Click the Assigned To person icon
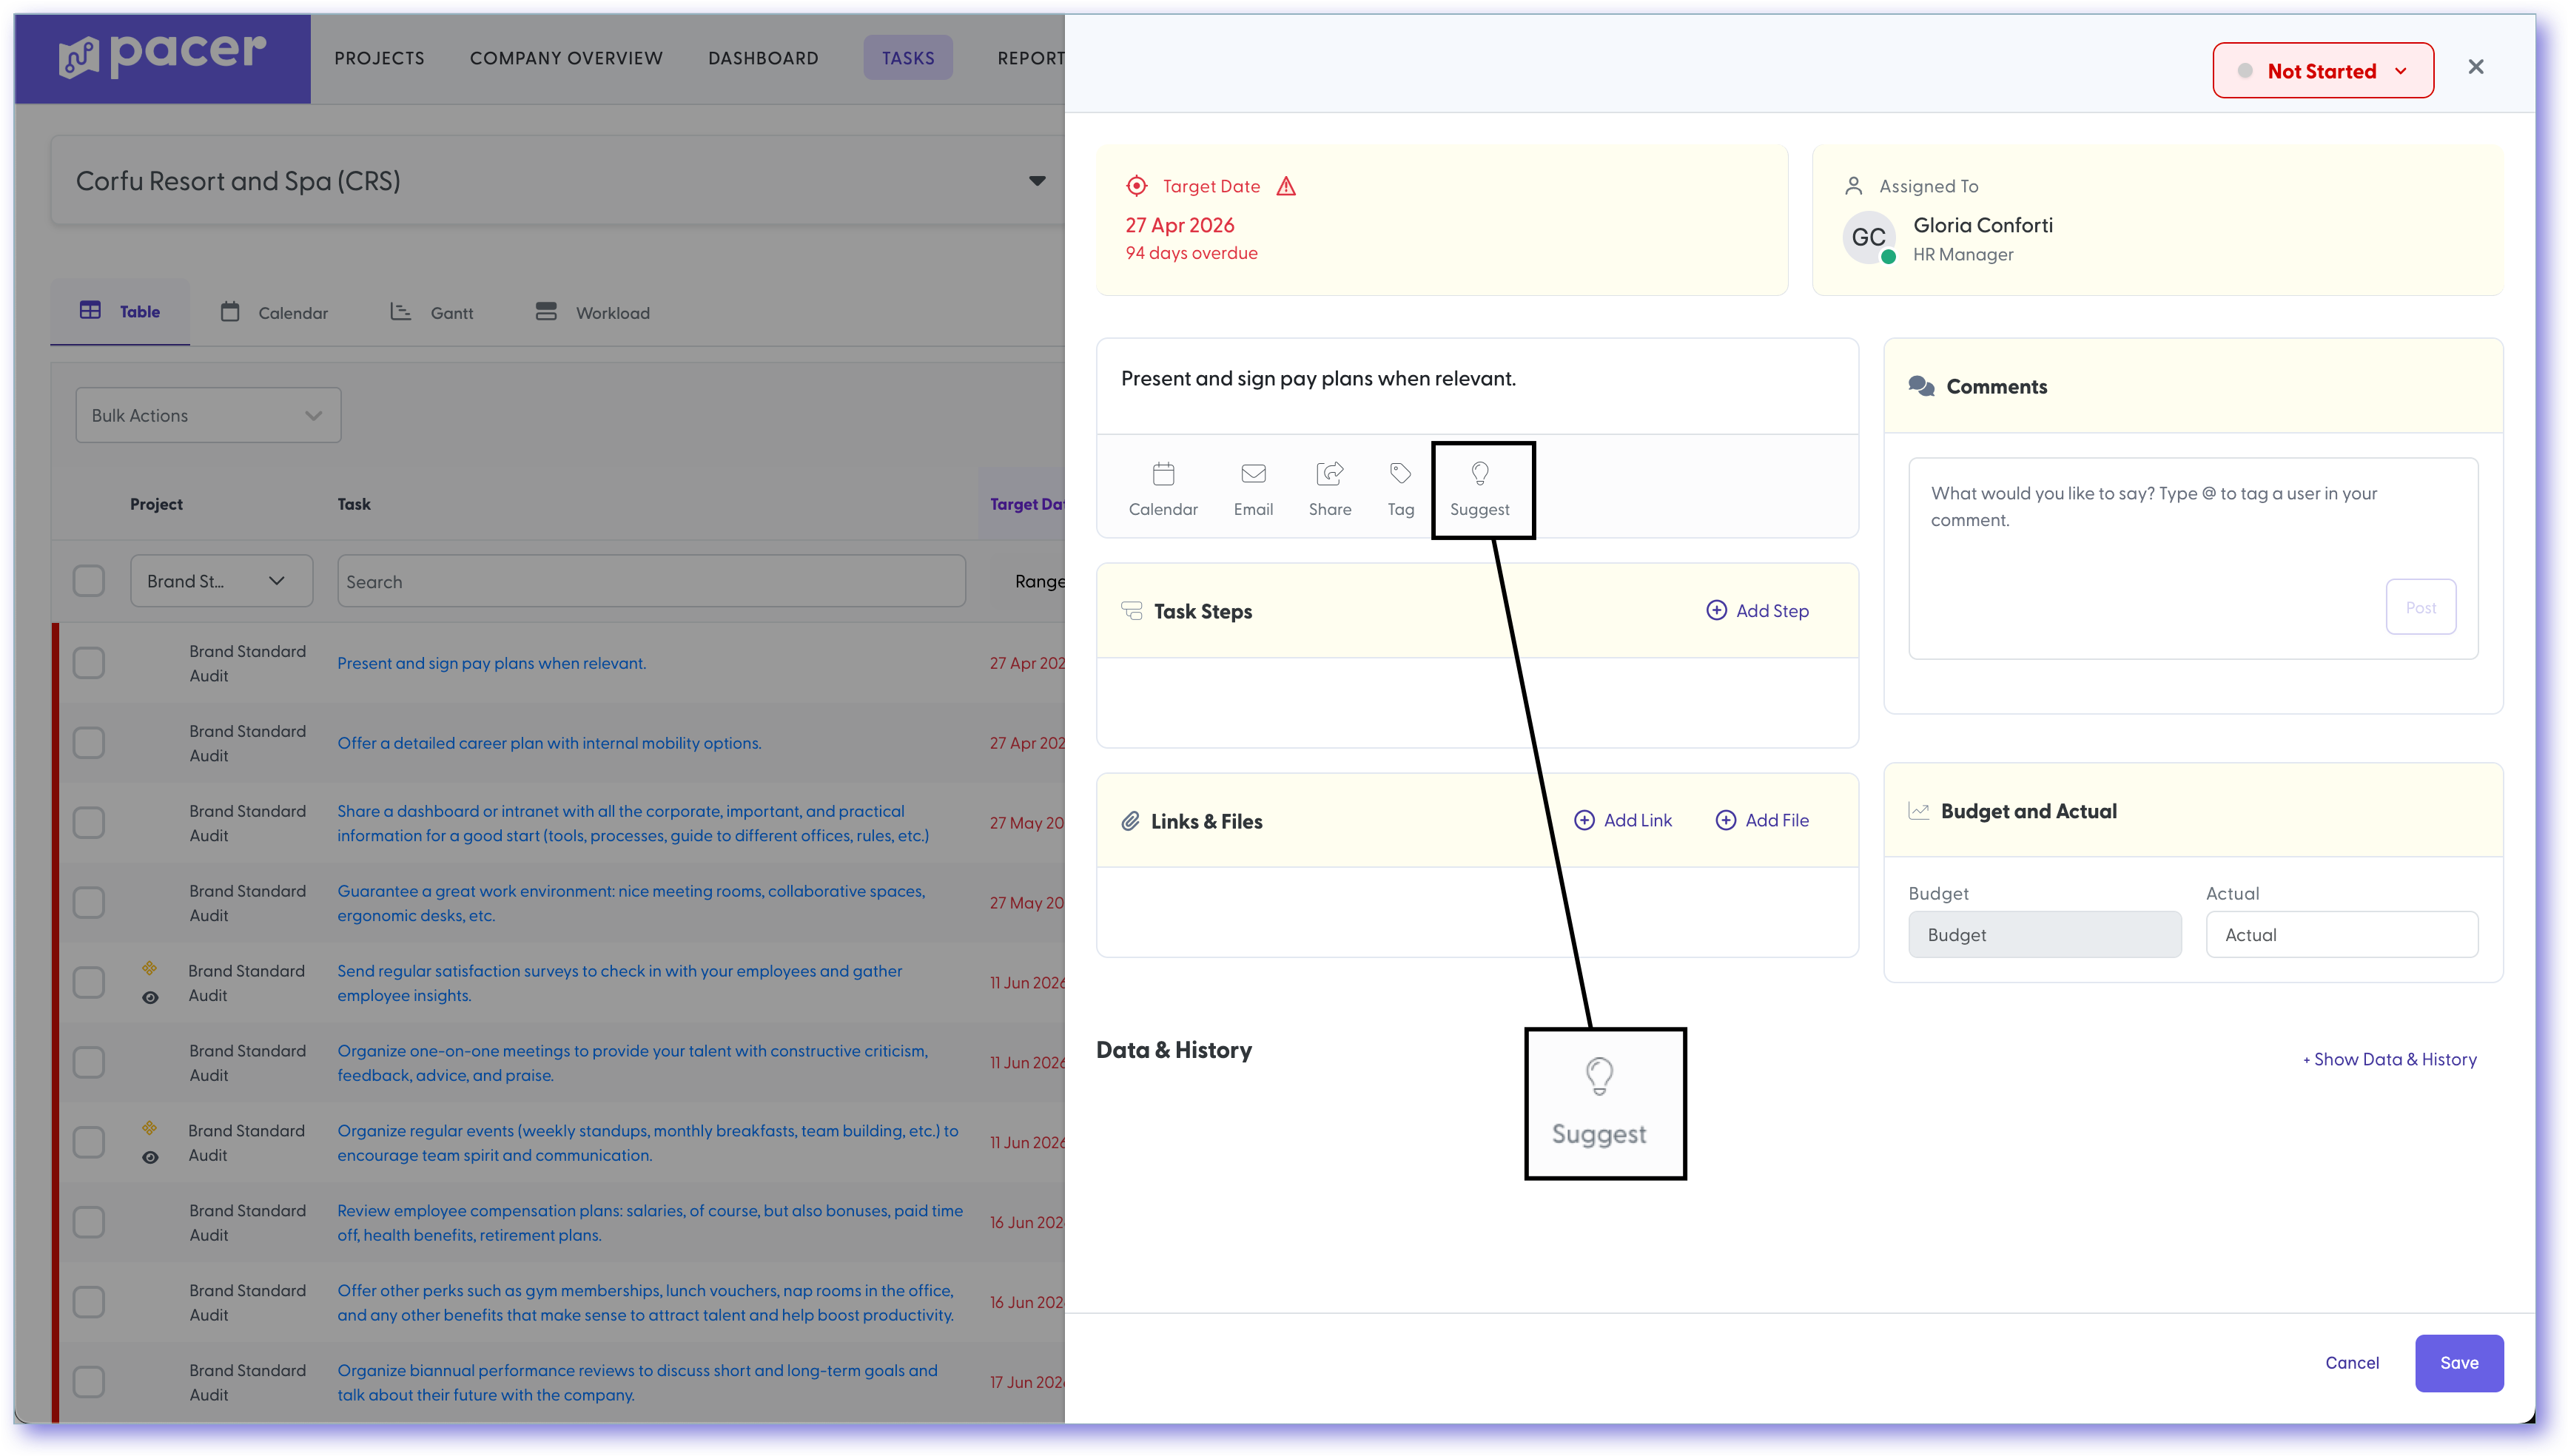The height and width of the screenshot is (1456, 2568). coord(1853,186)
